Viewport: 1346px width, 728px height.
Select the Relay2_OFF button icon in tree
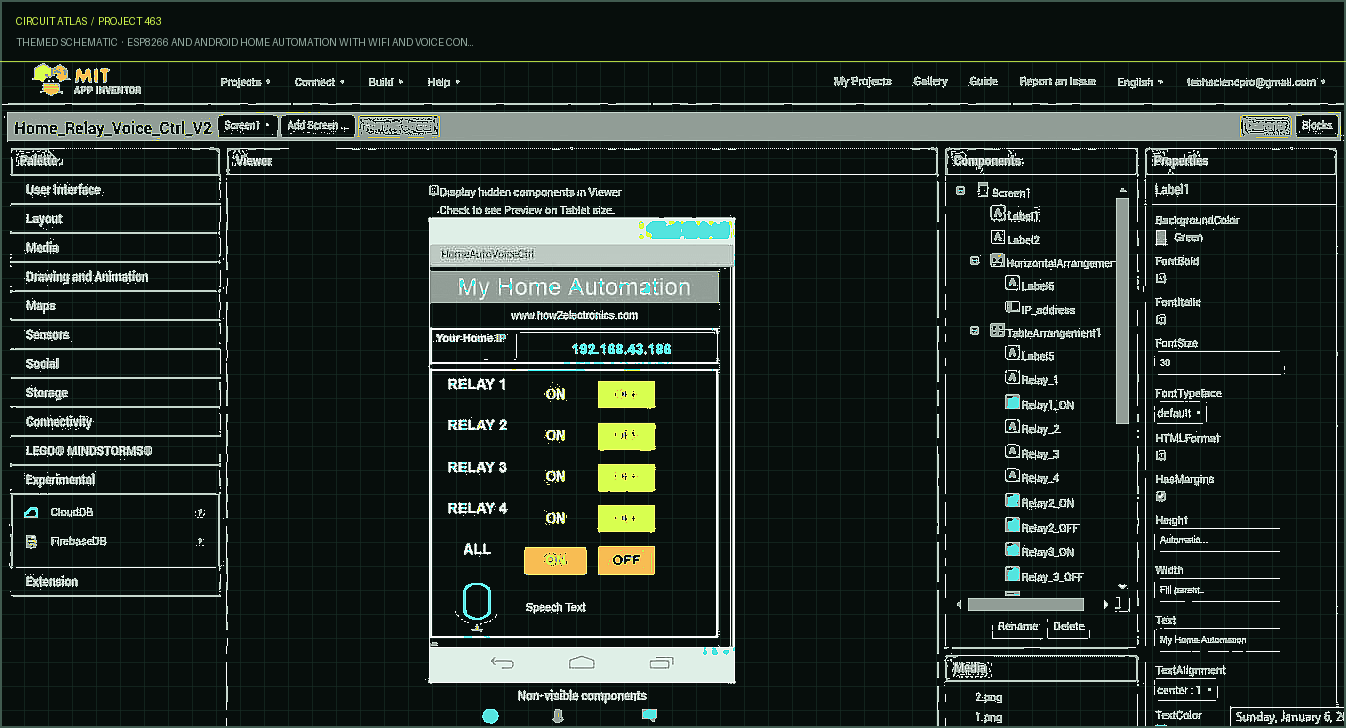[1012, 526]
